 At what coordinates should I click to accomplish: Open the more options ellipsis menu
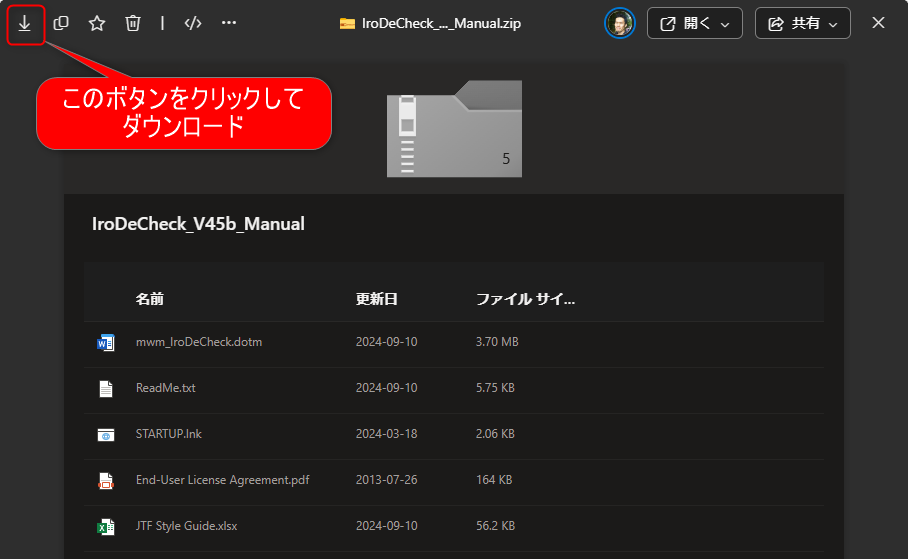(229, 23)
